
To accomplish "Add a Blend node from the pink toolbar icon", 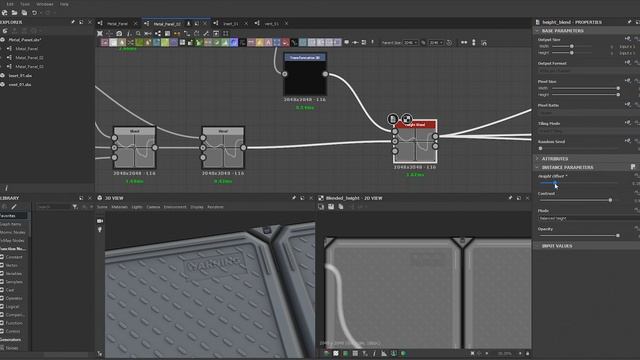I will pyautogui.click(x=104, y=42).
